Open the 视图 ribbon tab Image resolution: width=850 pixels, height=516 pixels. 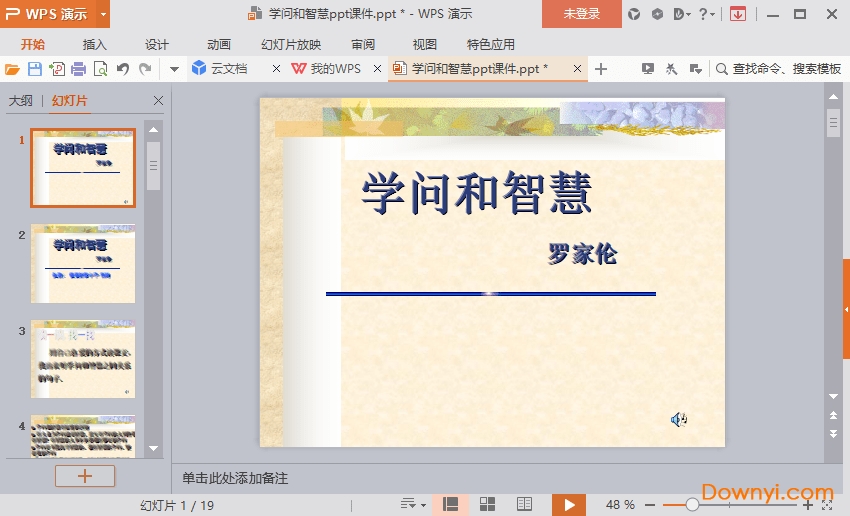pos(424,44)
